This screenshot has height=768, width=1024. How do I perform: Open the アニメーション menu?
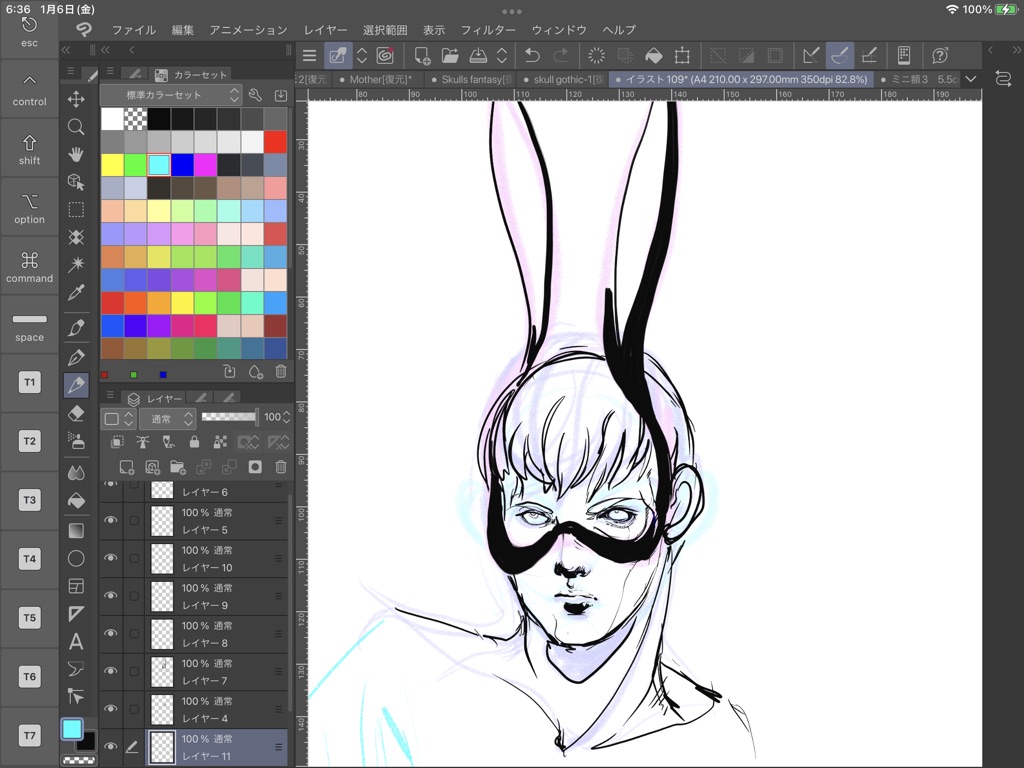click(x=248, y=30)
